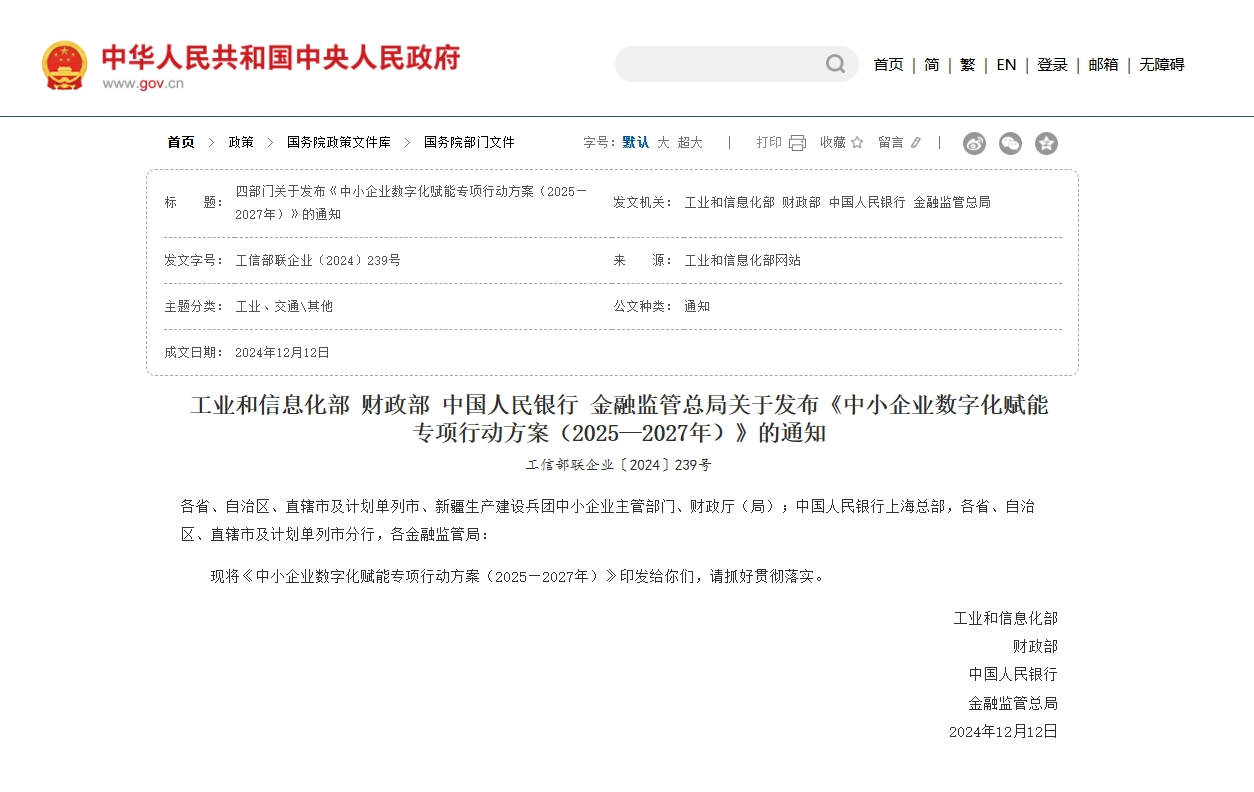Go to 政策 breadcrumb
Viewport: 1254px width, 792px height.
241,143
